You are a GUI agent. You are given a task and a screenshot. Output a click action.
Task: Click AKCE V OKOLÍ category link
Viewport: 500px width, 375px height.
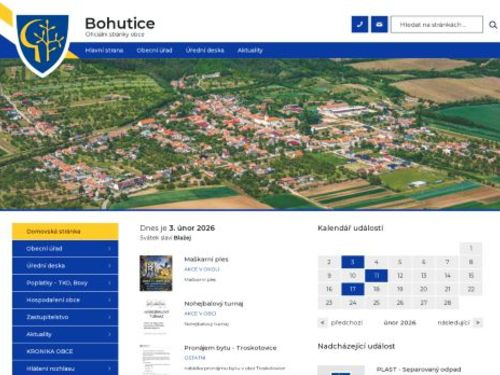tap(202, 269)
